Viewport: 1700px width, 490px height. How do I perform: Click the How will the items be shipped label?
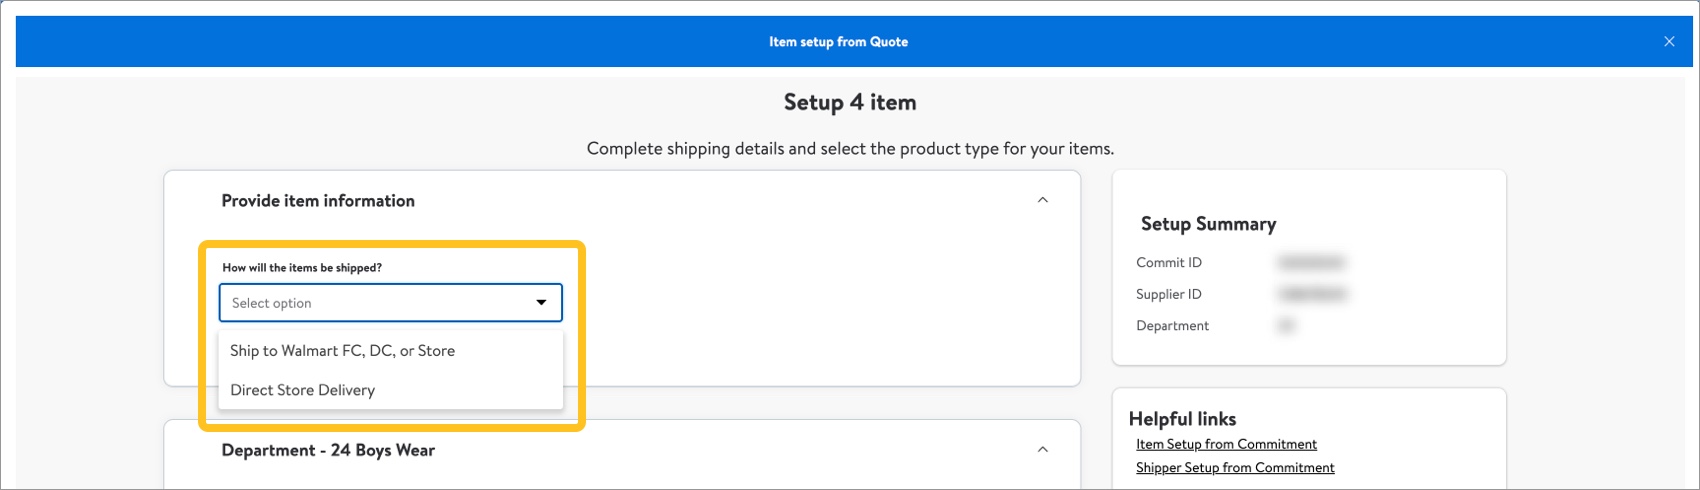(302, 268)
